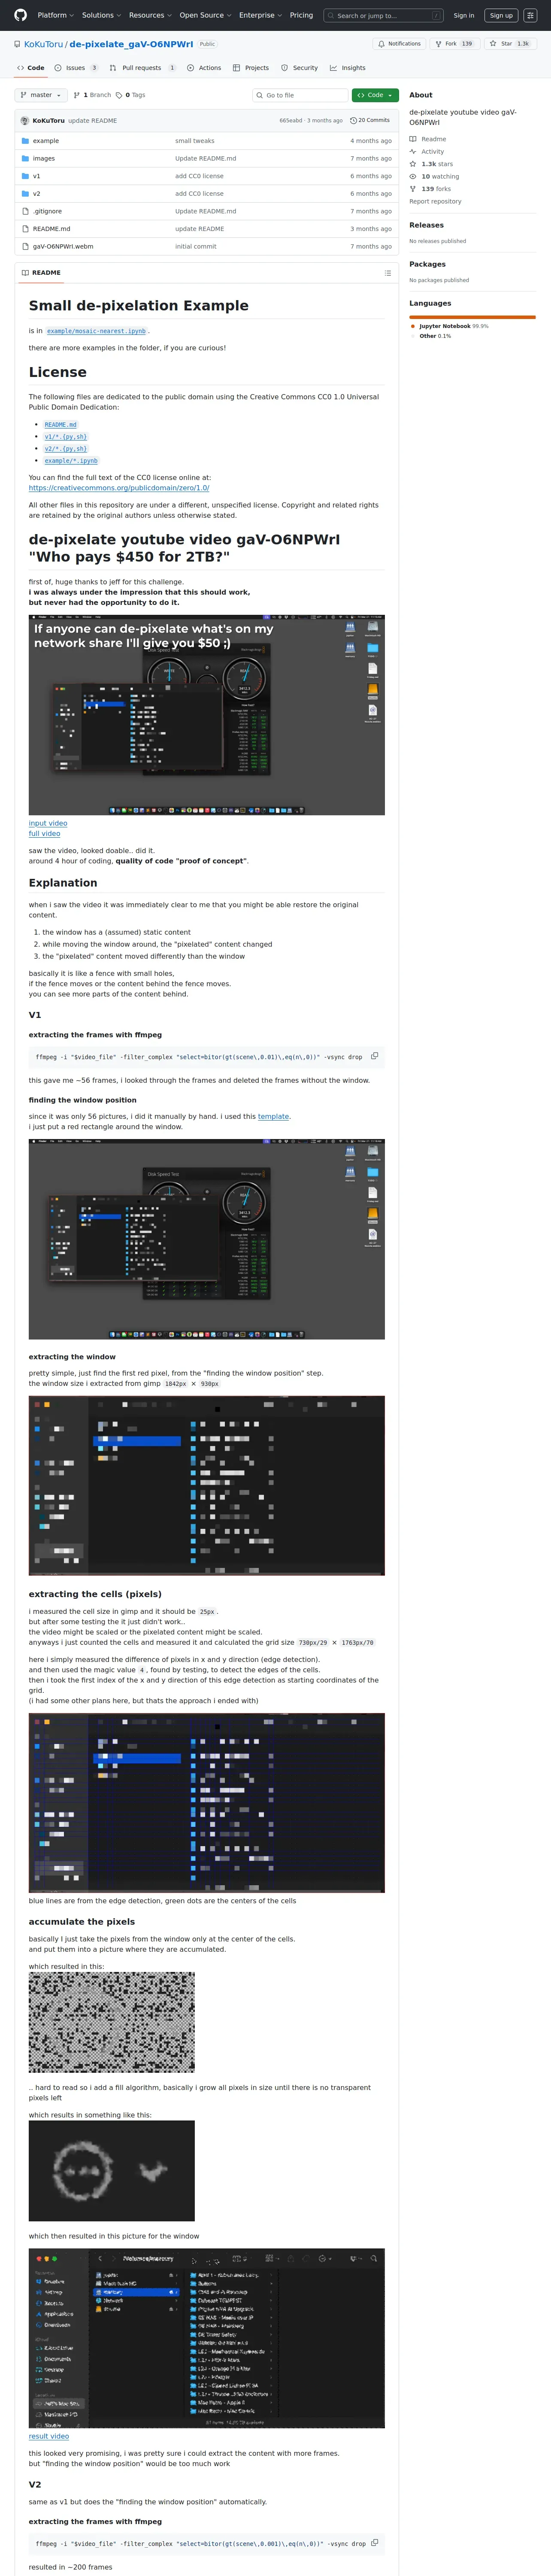Screen dimensions: 551x2576
Task: Open the images folder
Action: (x=44, y=158)
